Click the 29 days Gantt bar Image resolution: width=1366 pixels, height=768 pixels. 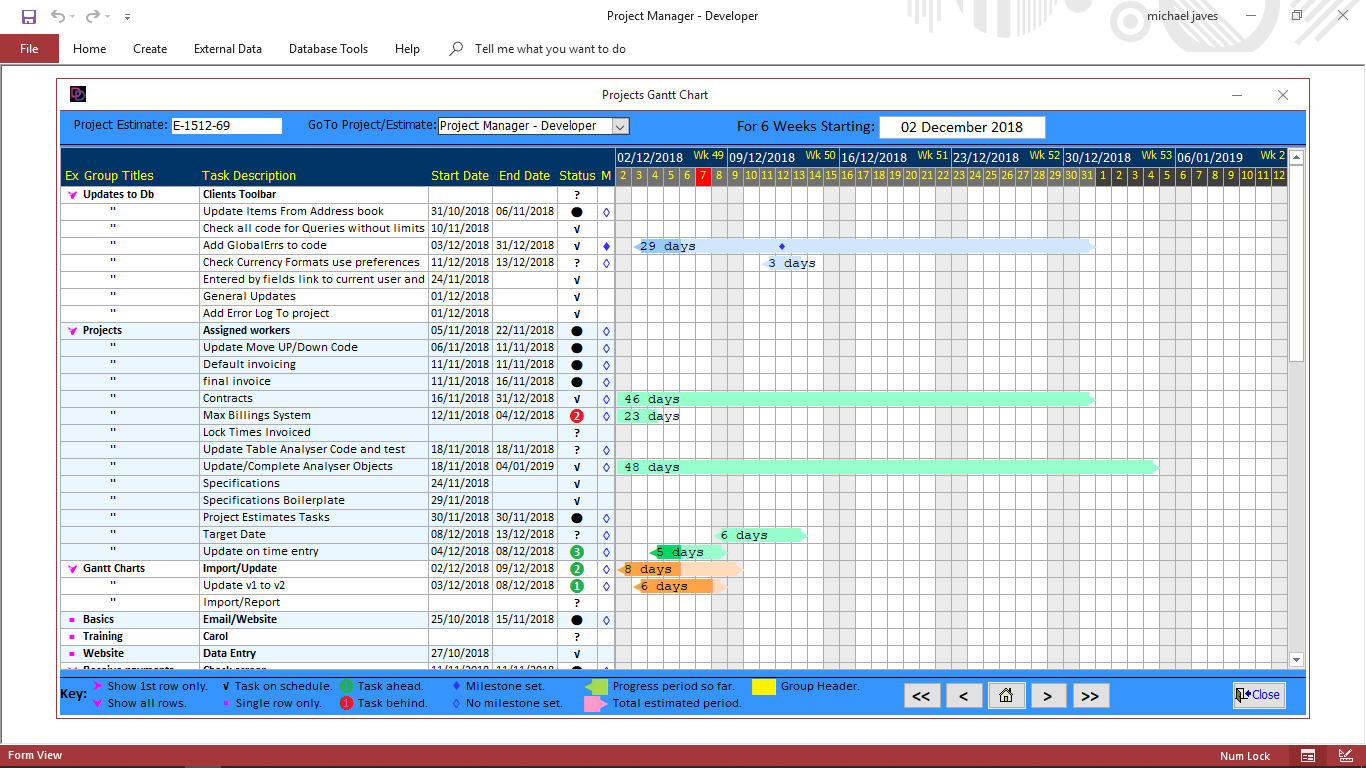(x=864, y=246)
